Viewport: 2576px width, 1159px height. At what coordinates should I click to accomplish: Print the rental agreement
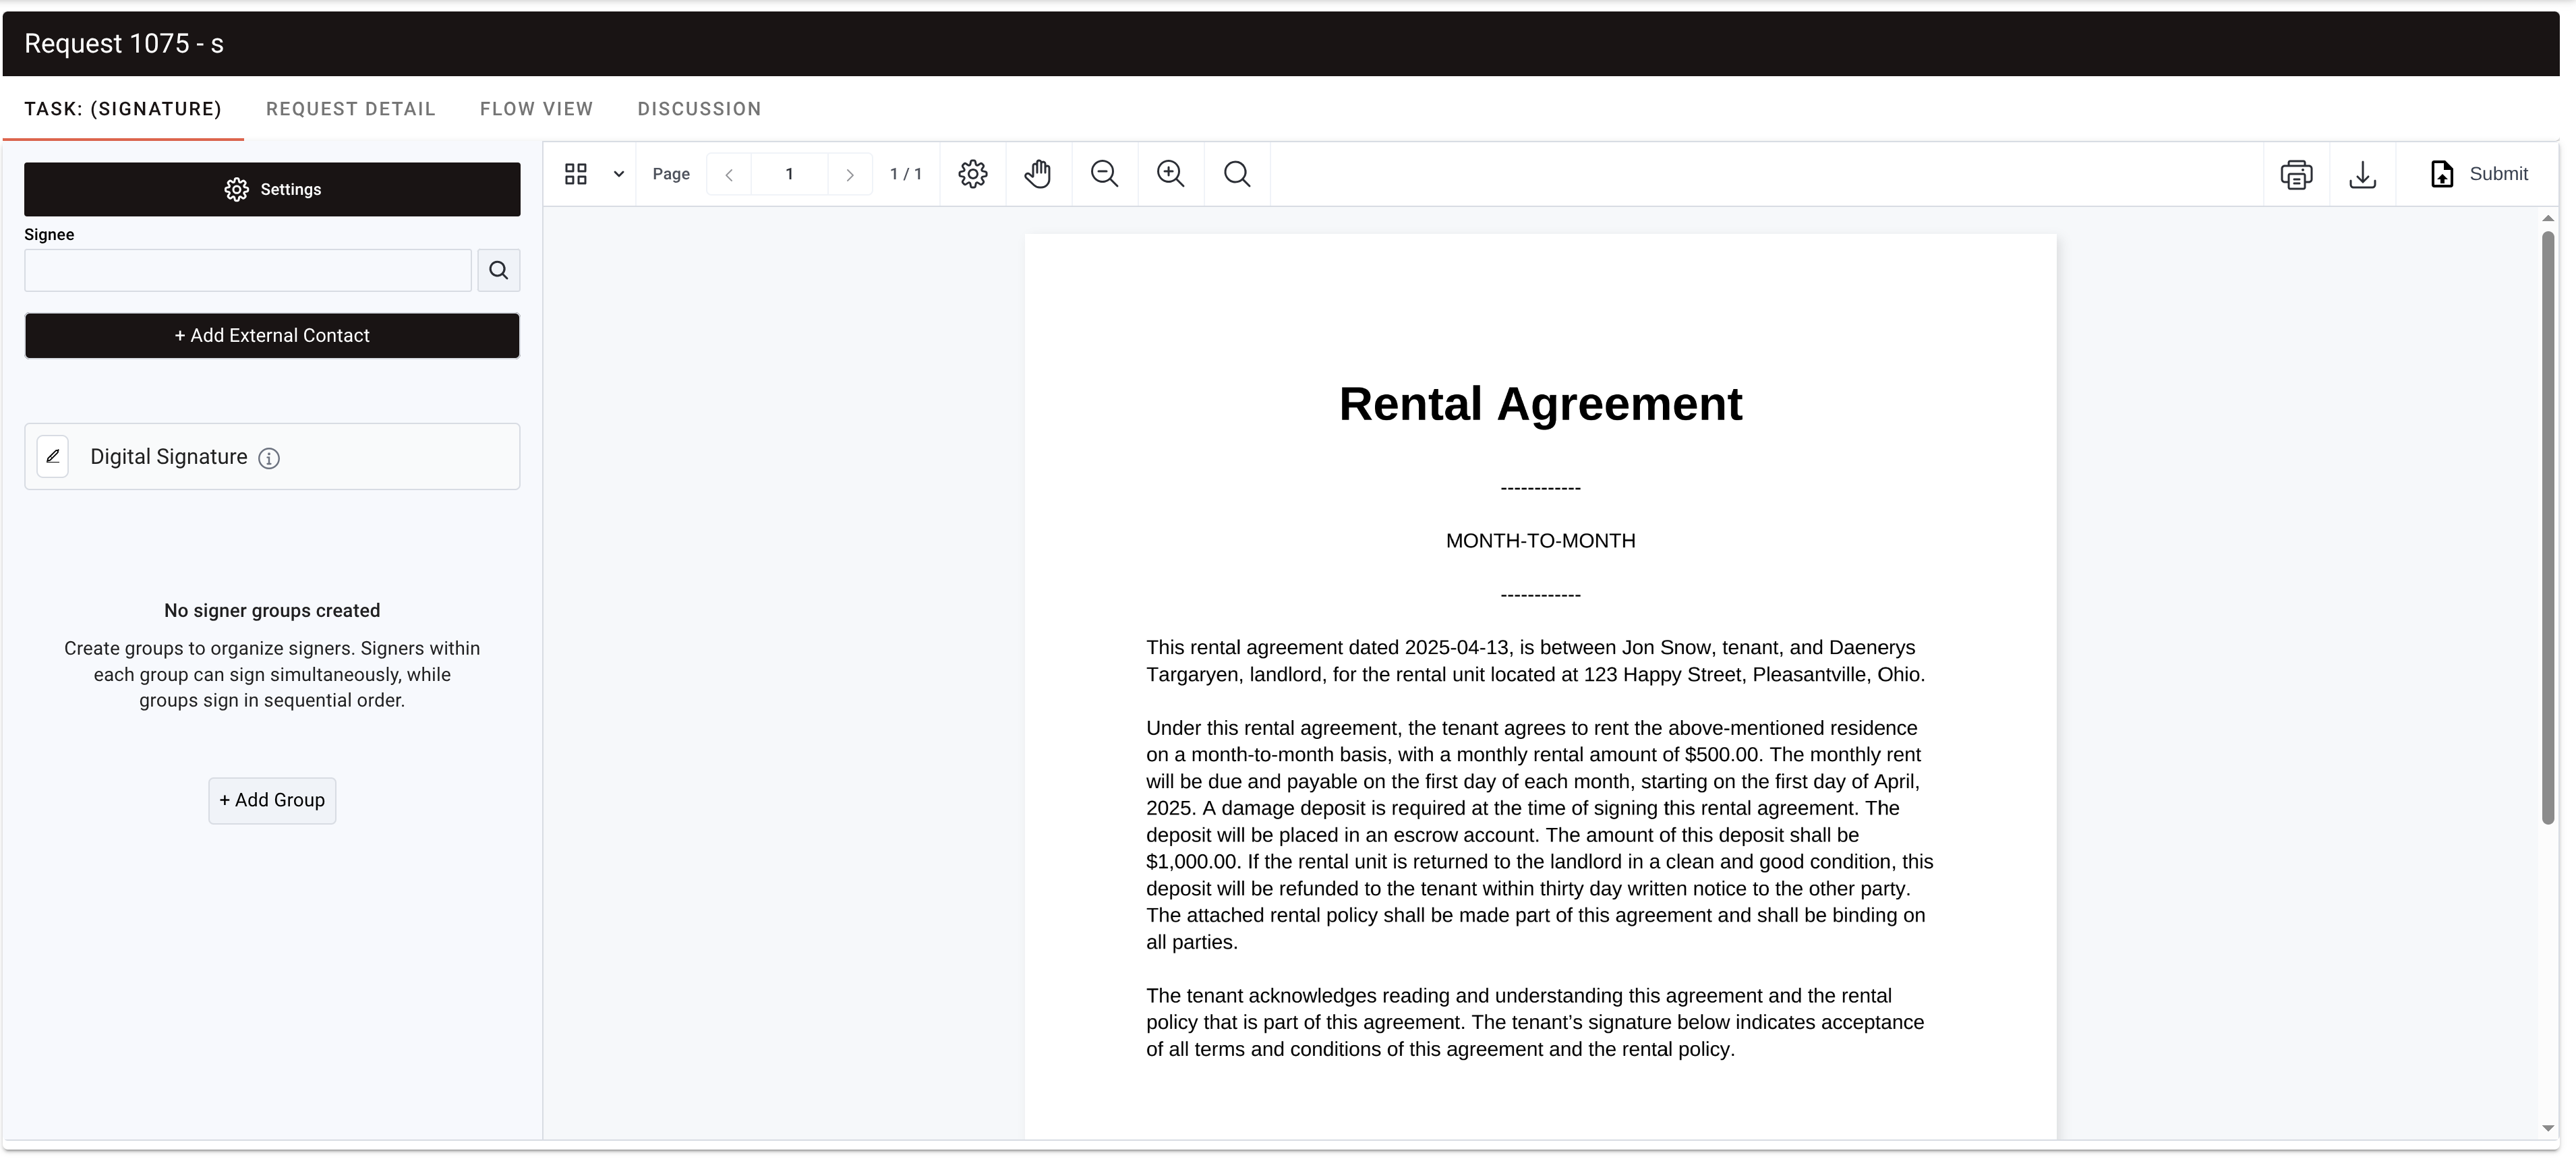pyautogui.click(x=2297, y=173)
